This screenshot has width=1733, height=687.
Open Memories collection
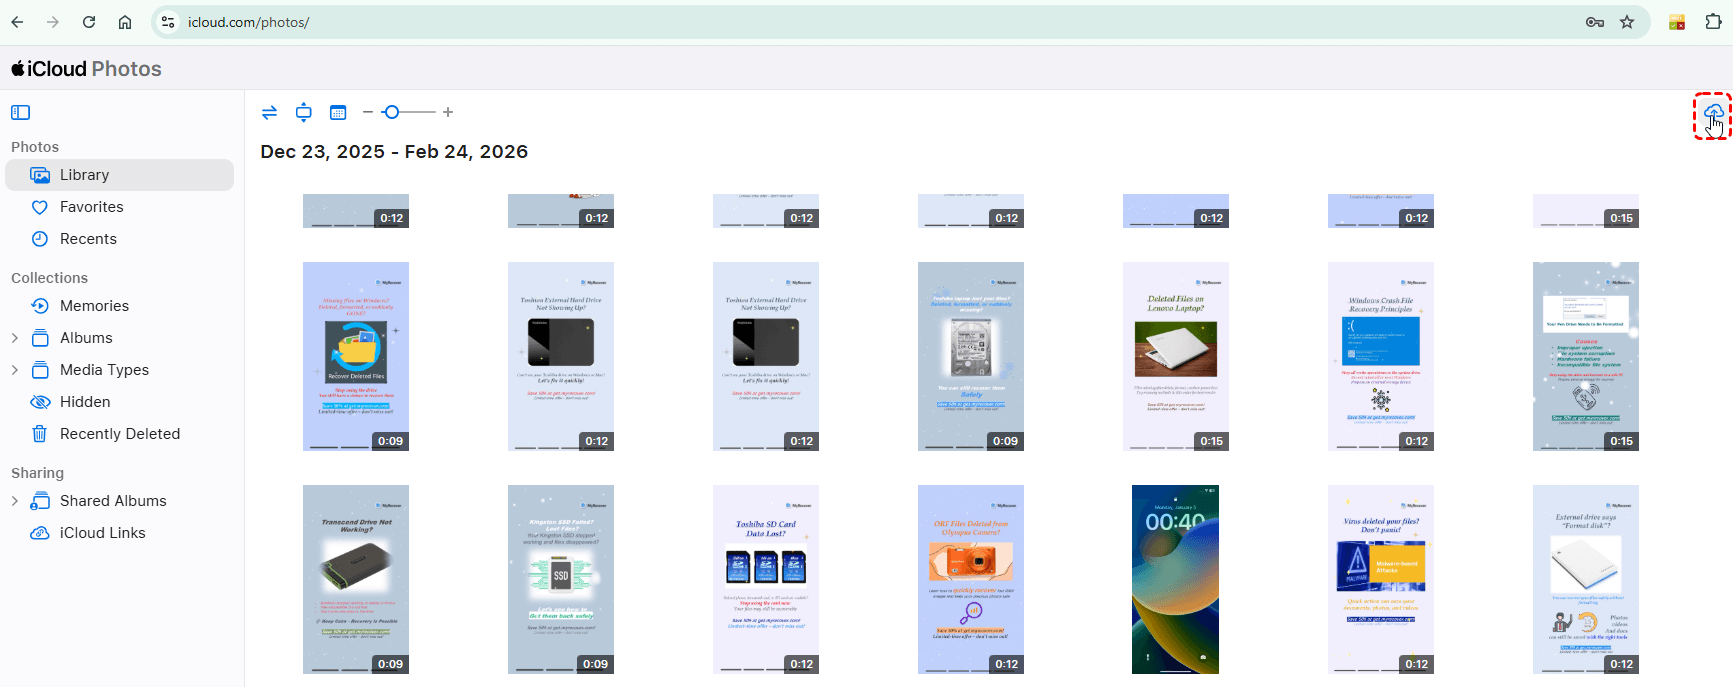(120, 306)
